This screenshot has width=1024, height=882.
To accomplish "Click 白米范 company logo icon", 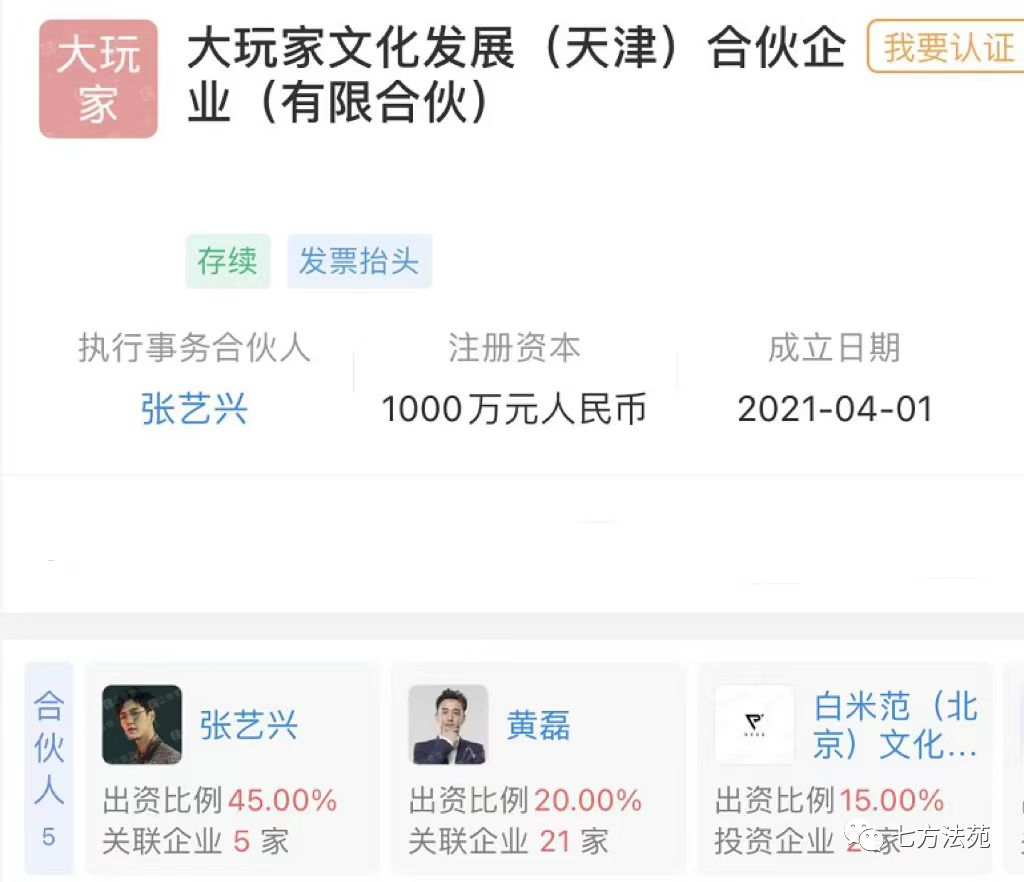I will pos(754,724).
